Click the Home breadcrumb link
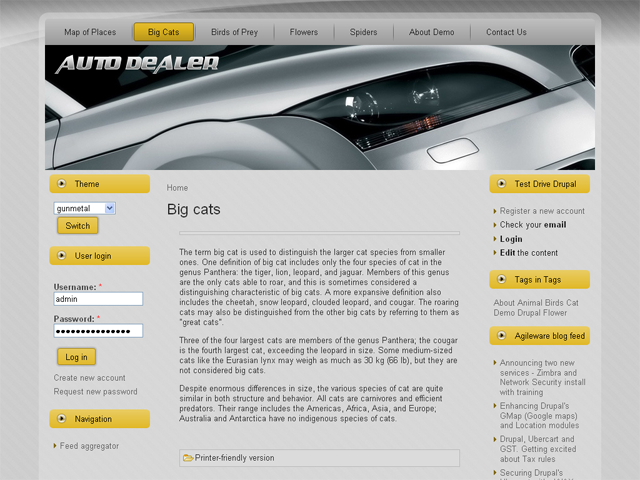 point(177,188)
